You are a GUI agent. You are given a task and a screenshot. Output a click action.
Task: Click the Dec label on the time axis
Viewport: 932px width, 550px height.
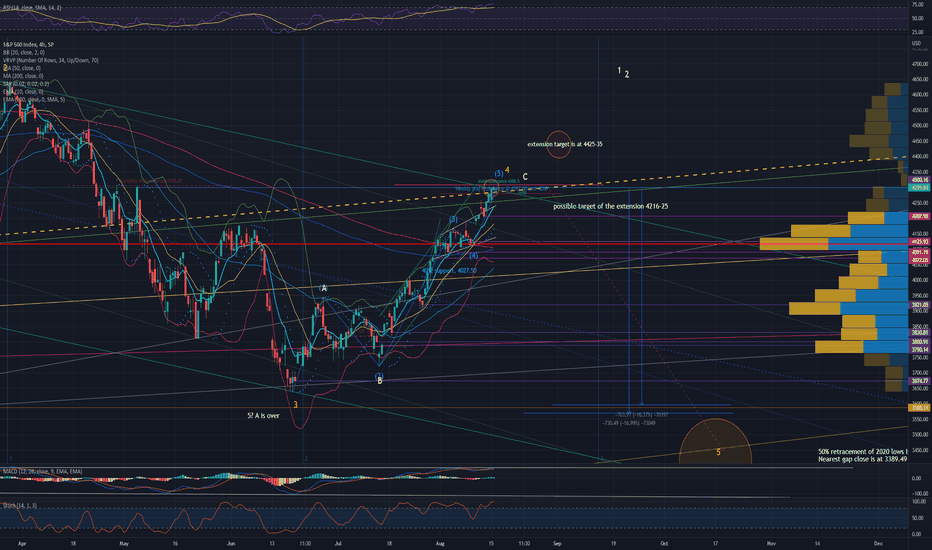click(878, 543)
